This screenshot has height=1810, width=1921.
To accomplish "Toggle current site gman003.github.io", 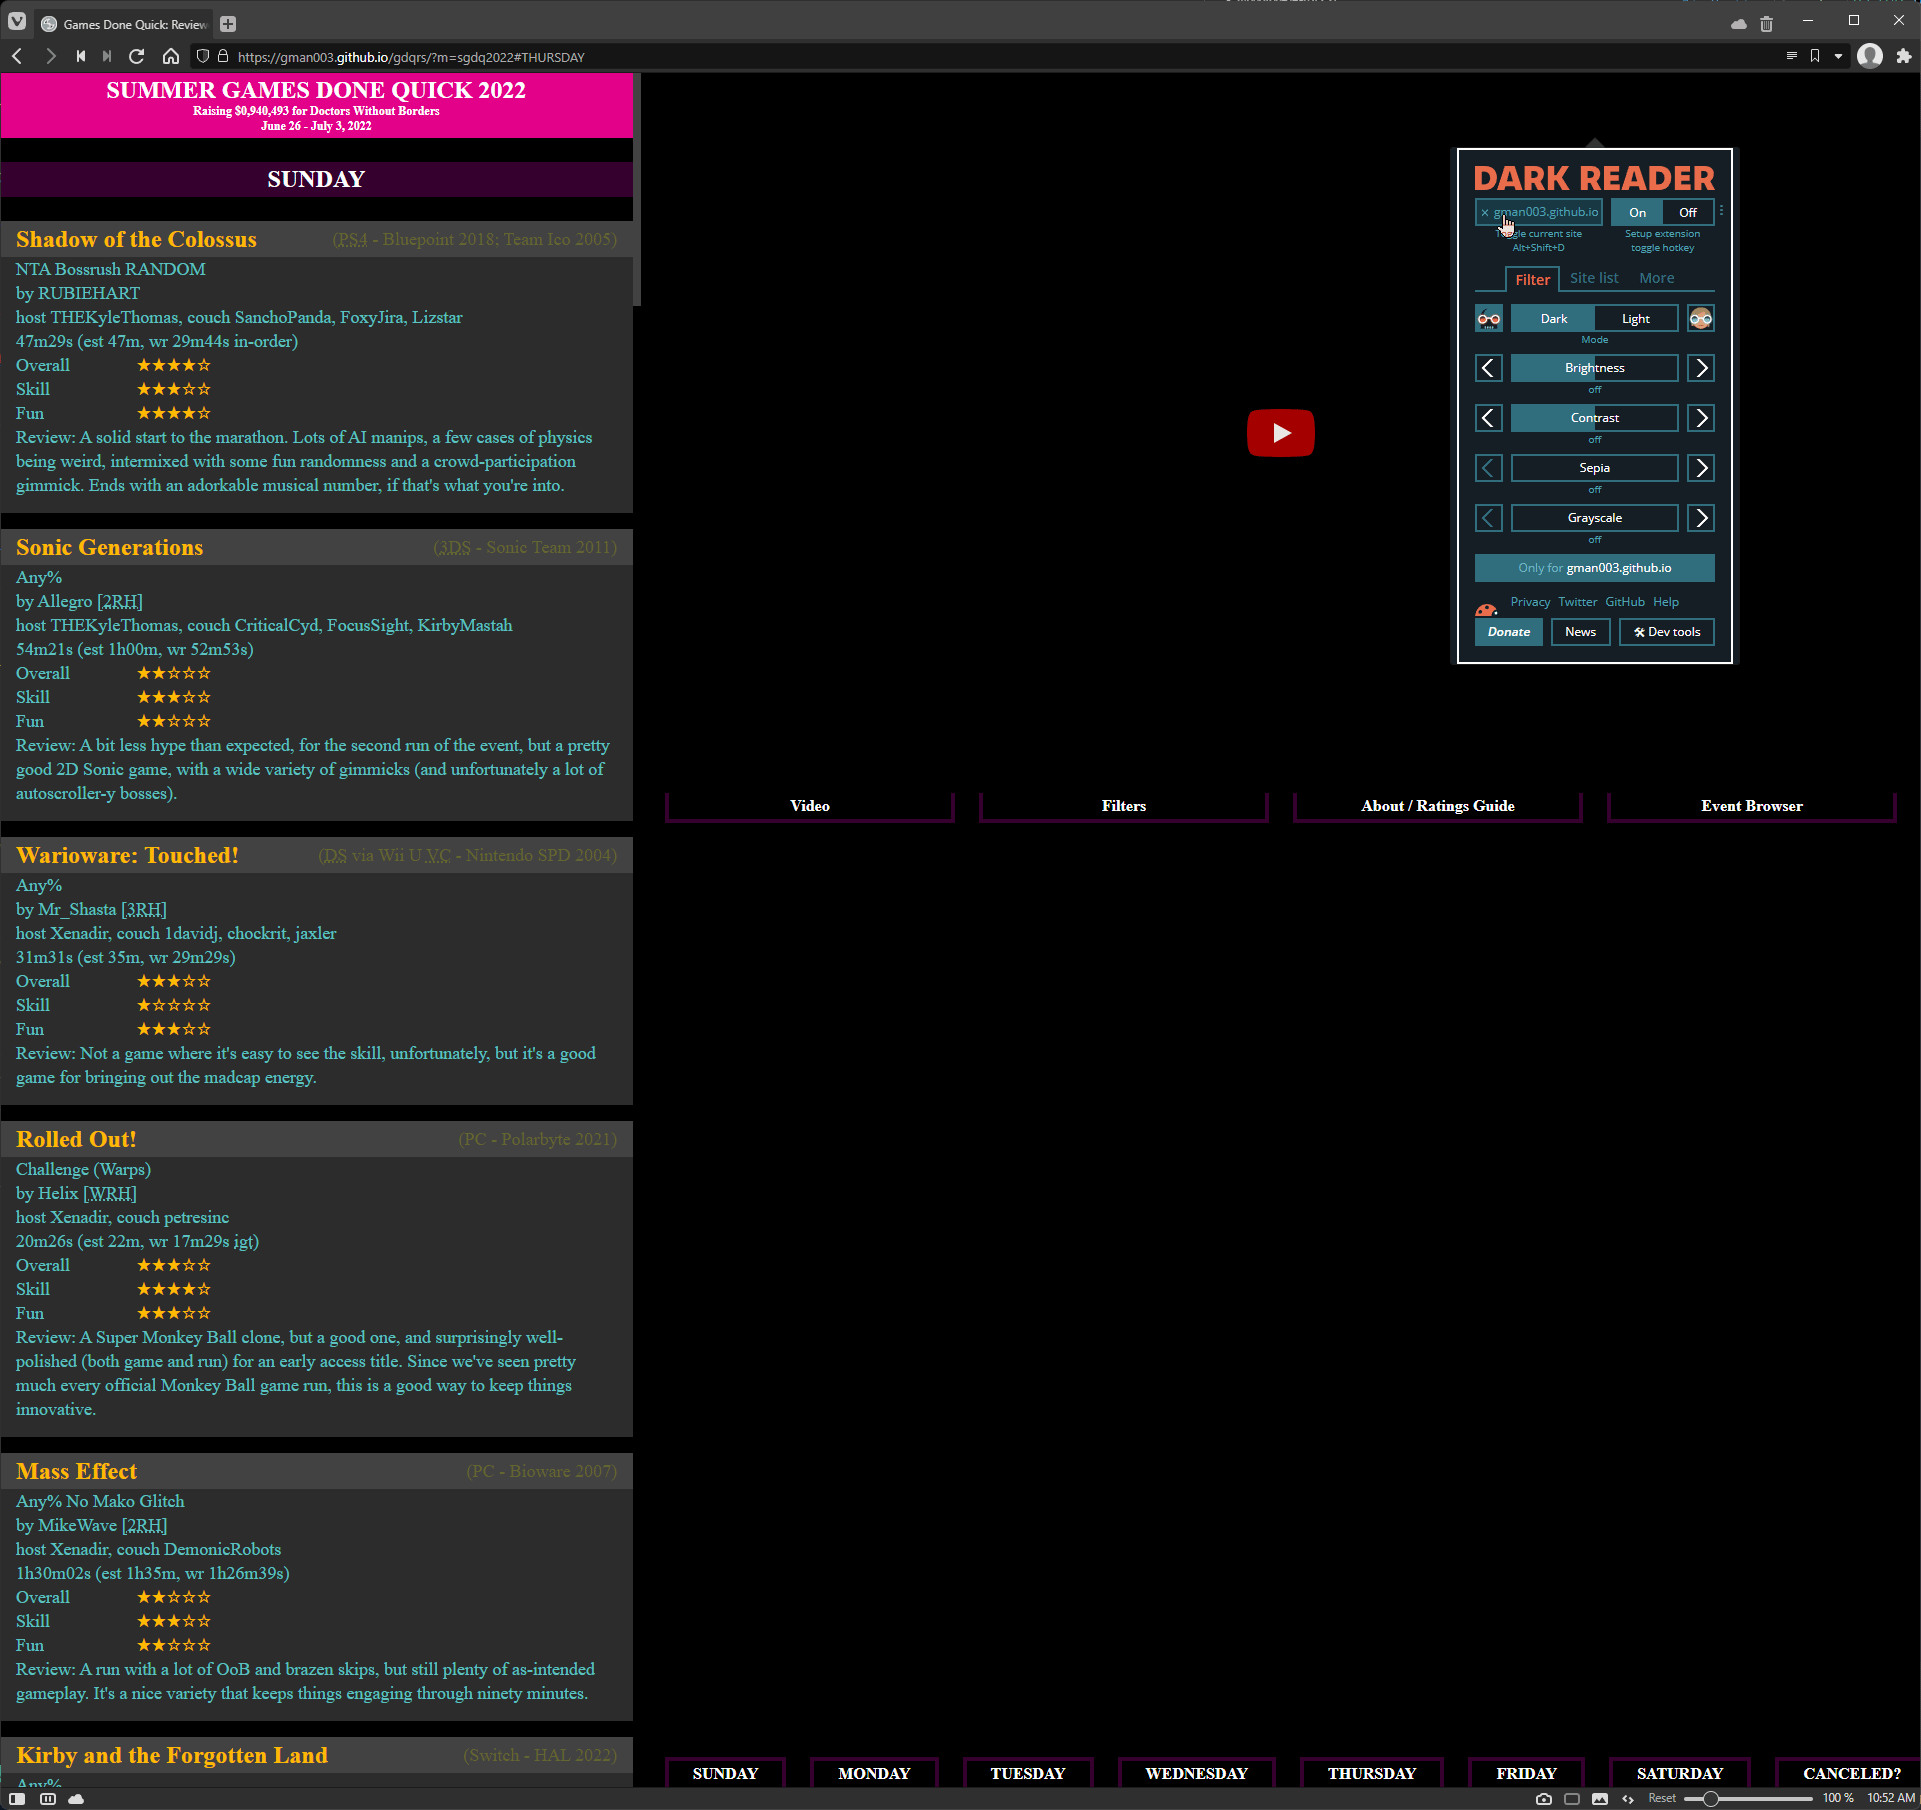I will [1539, 212].
